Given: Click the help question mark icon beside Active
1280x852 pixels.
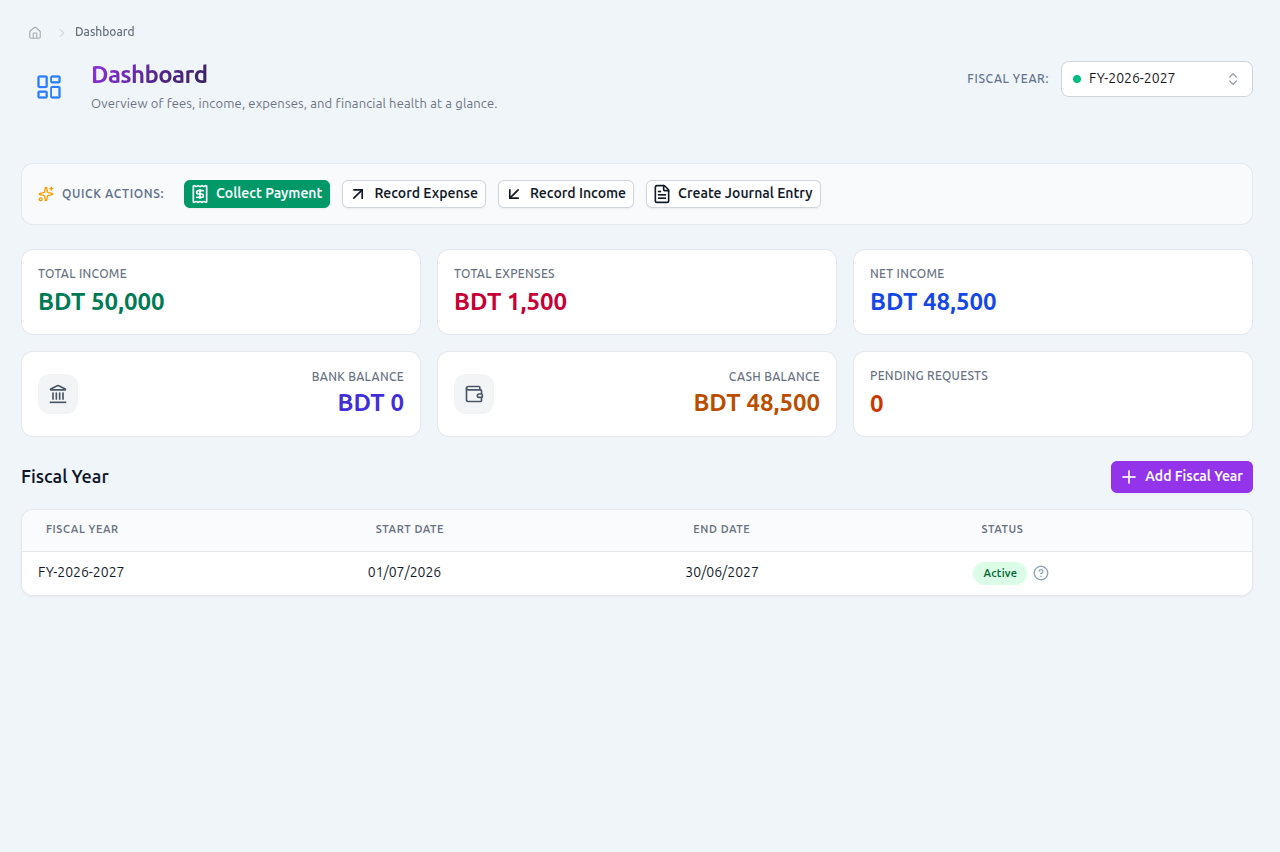Looking at the screenshot, I should (x=1041, y=573).
